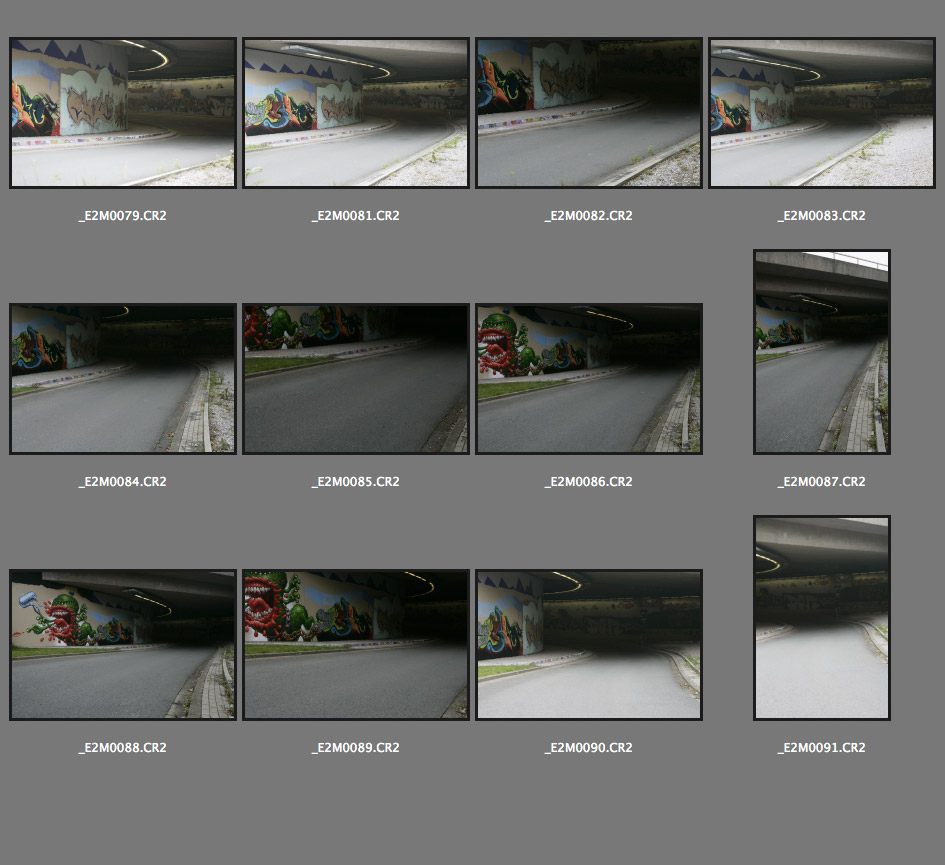Choose the _E2M0084.CR2 thumbnail image
This screenshot has height=865, width=945.
122,379
